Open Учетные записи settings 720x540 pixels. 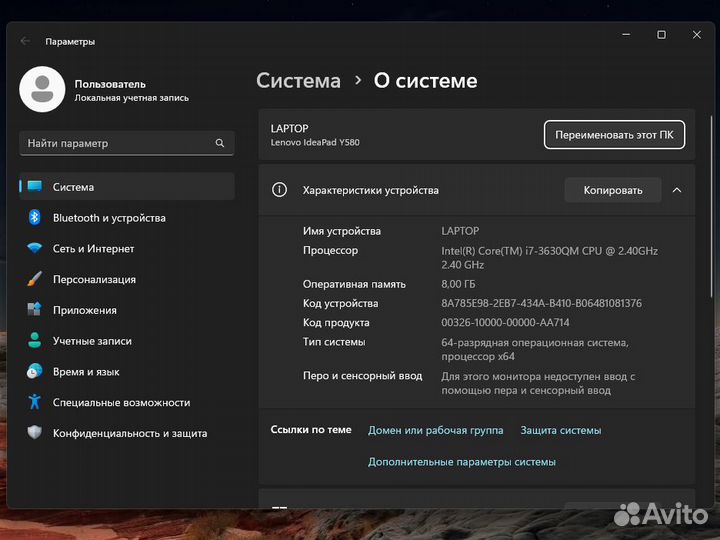click(127, 341)
